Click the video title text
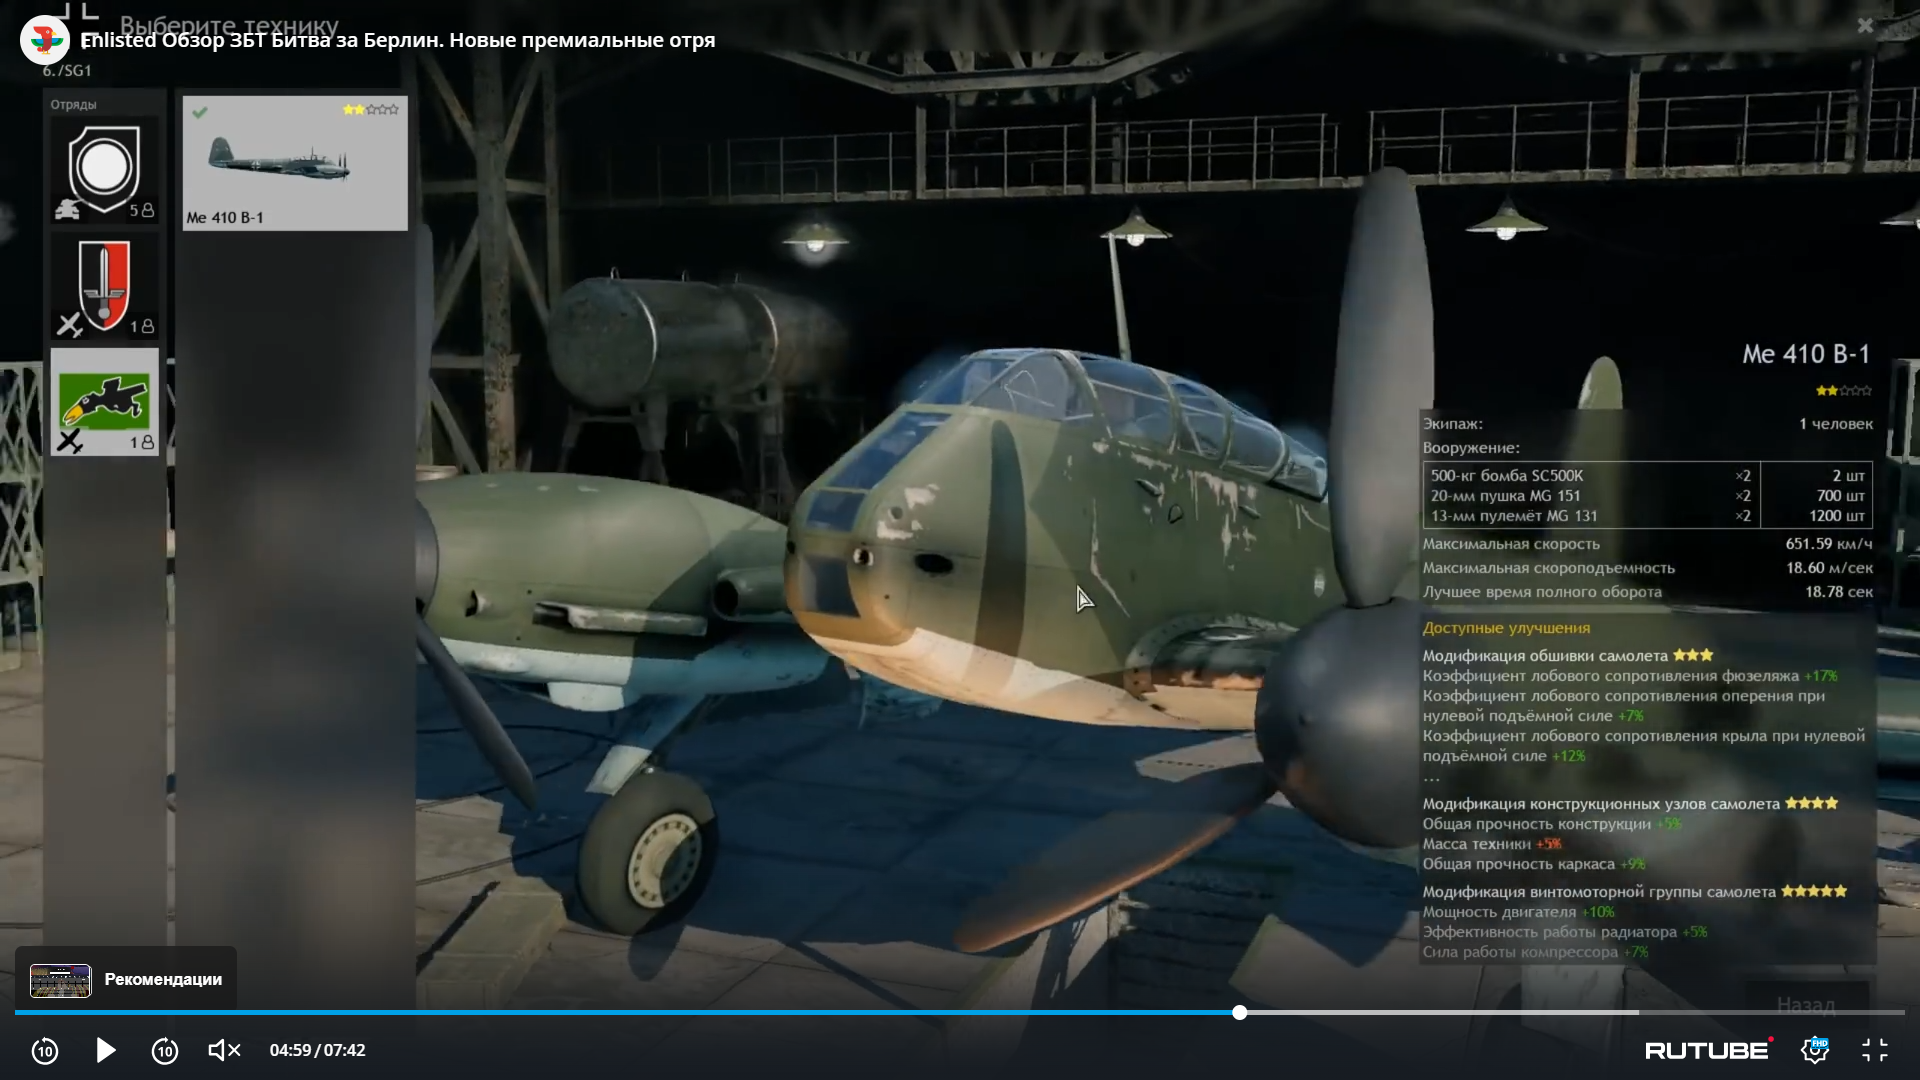 398,40
